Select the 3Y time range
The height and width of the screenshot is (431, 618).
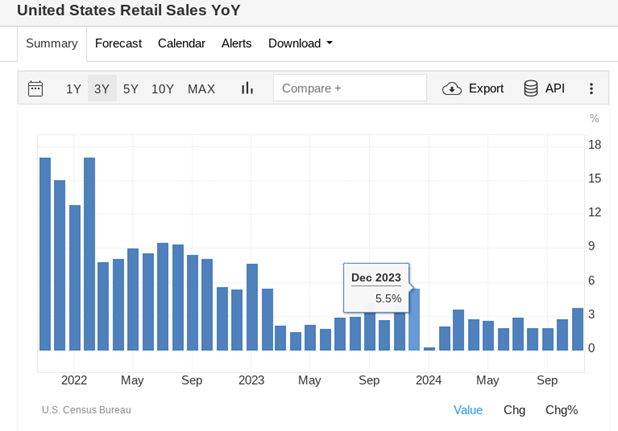102,89
